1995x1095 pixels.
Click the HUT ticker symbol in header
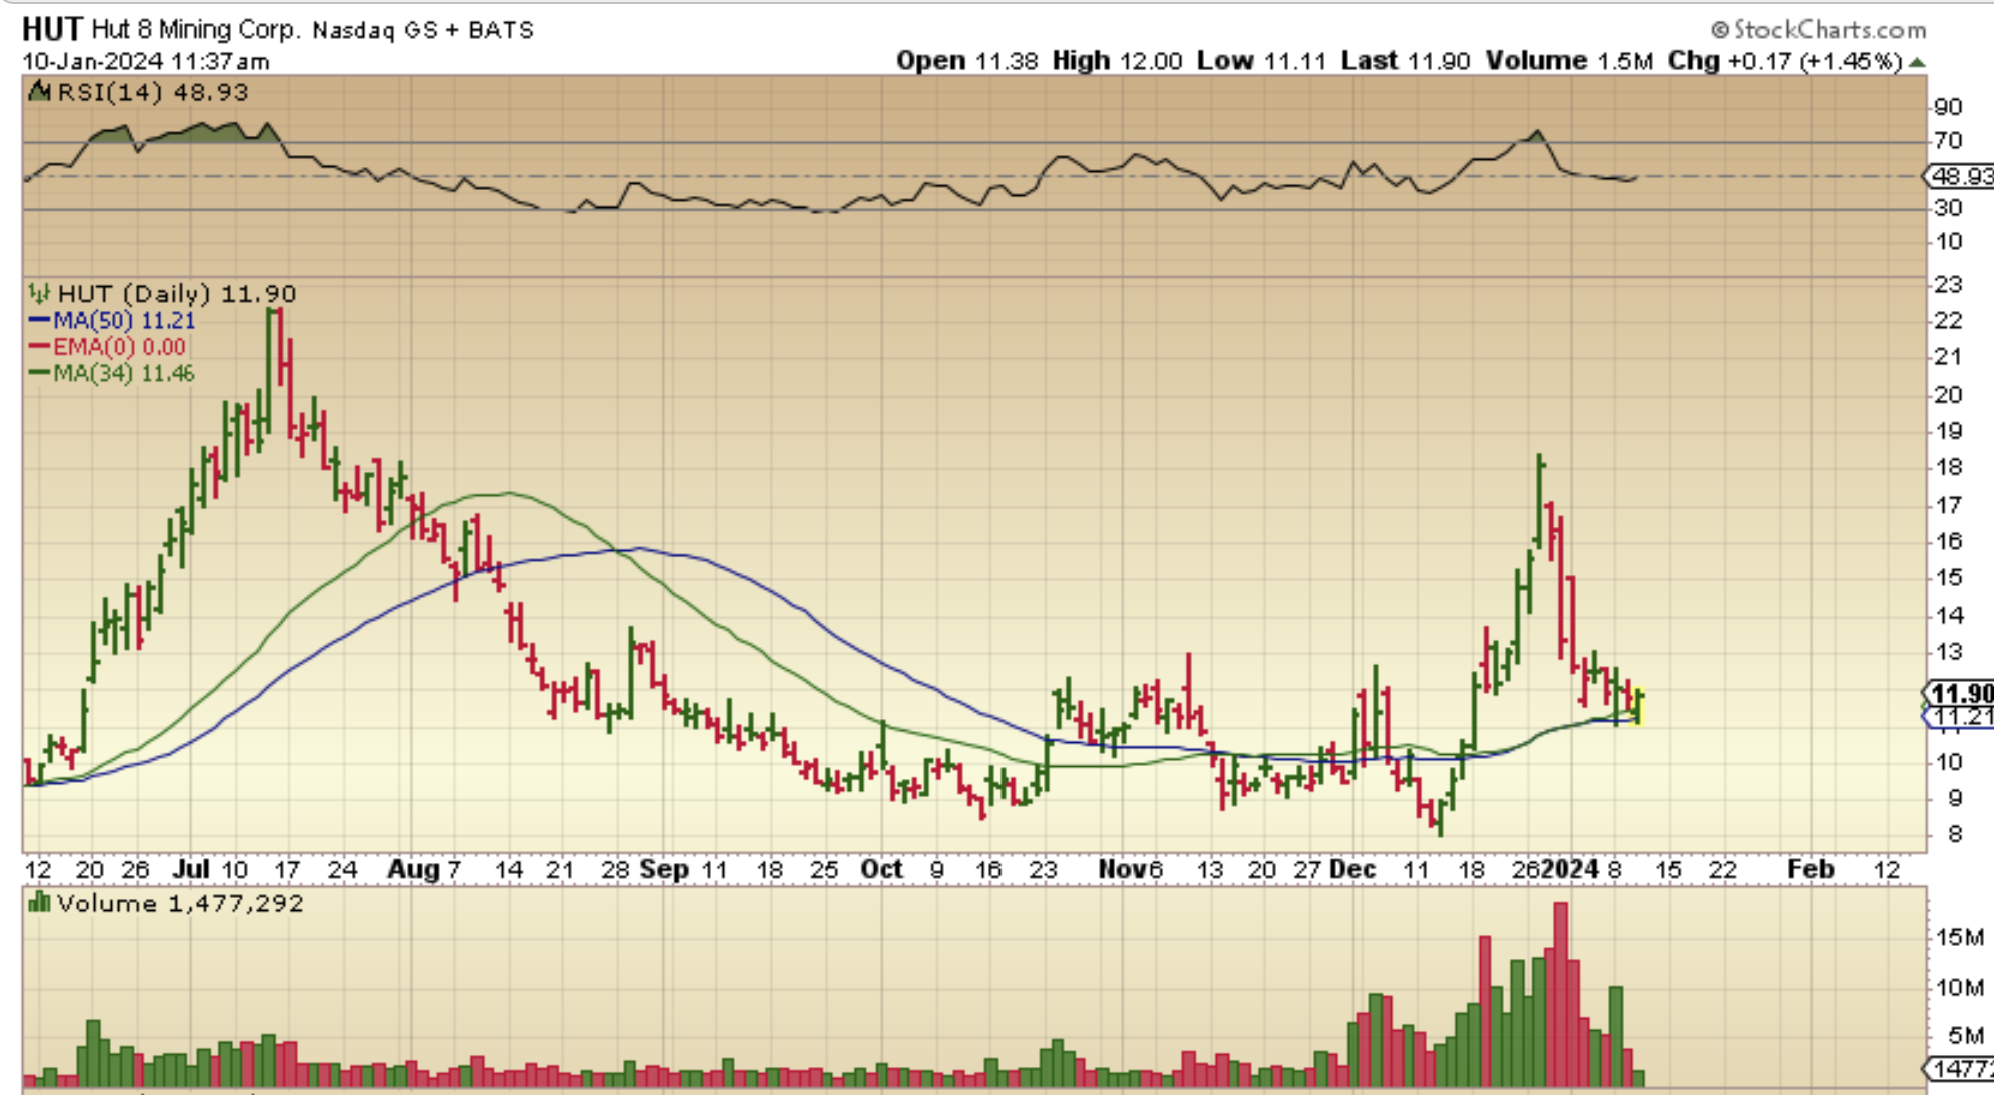[52, 29]
